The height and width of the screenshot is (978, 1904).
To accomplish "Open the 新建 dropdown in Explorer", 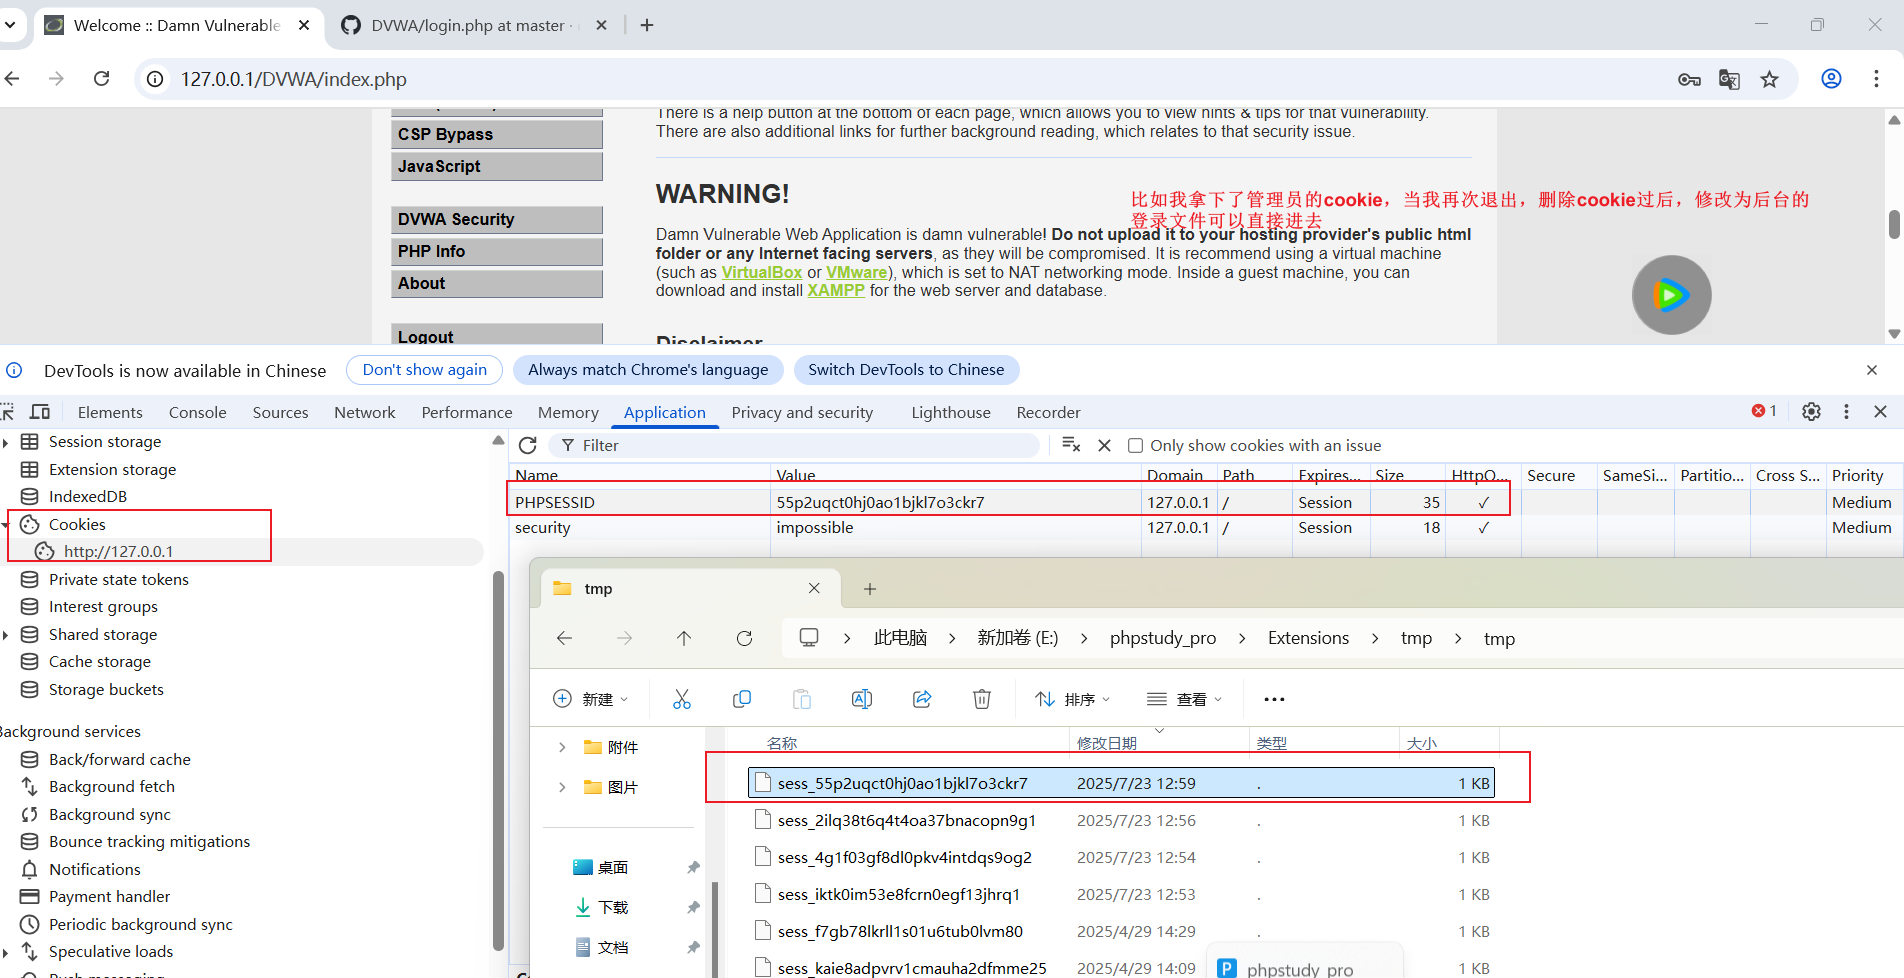I will click(x=590, y=699).
